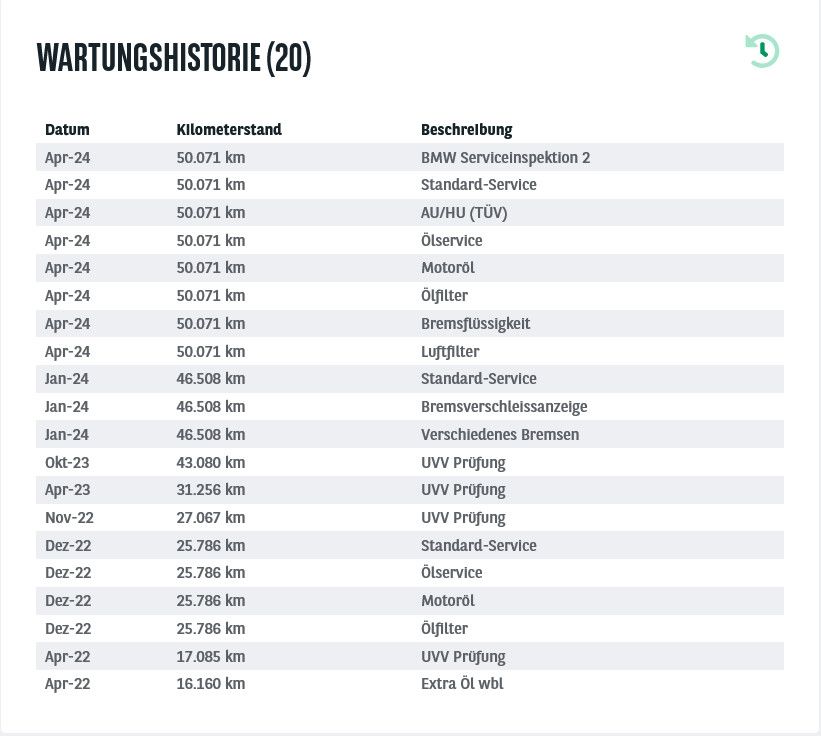Click the Nov-22 date cell
The width and height of the screenshot is (821, 736).
tap(69, 518)
